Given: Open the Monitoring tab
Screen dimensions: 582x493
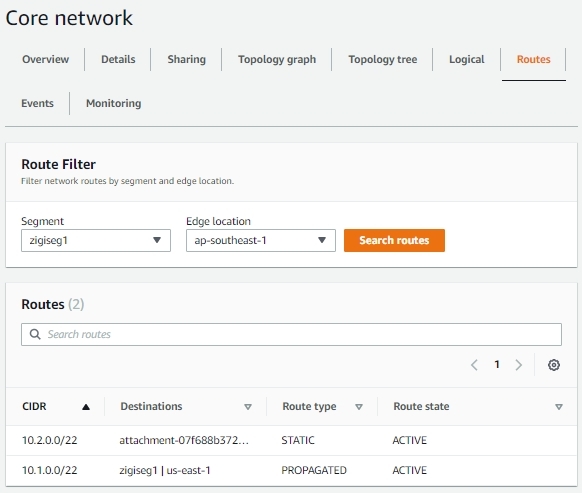Looking at the screenshot, I should click(x=114, y=103).
